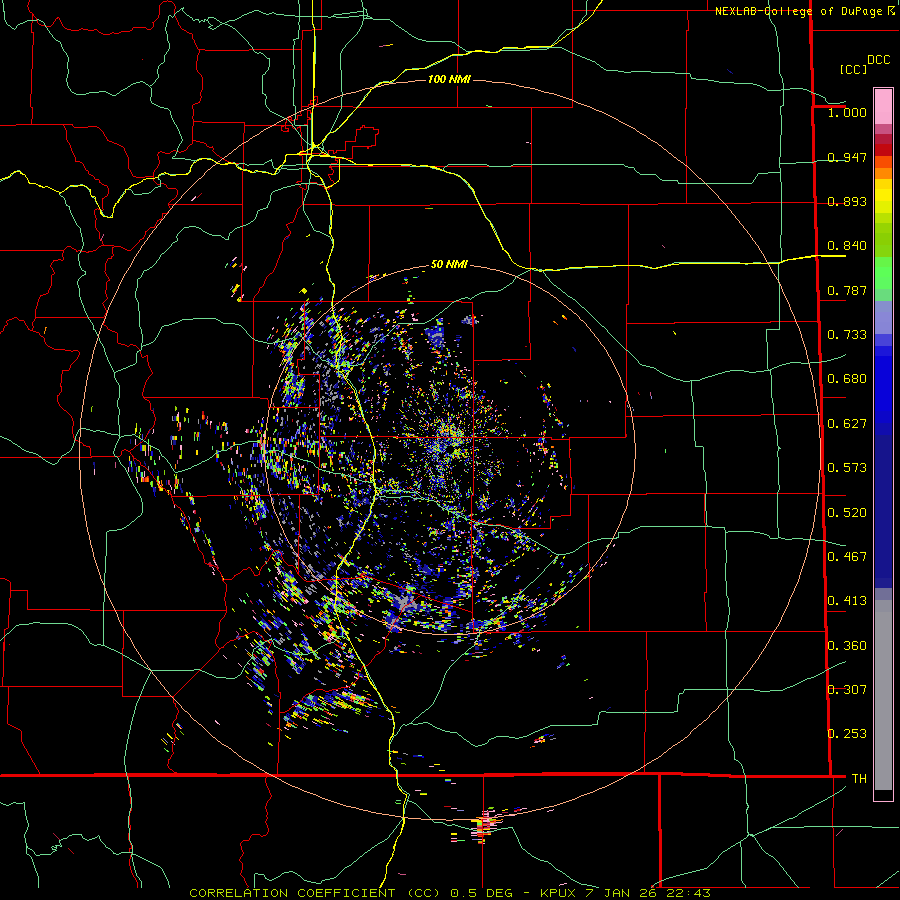Viewport: 900px width, 900px height.
Task: Click the 0.520 scale value
Action: click(x=847, y=513)
